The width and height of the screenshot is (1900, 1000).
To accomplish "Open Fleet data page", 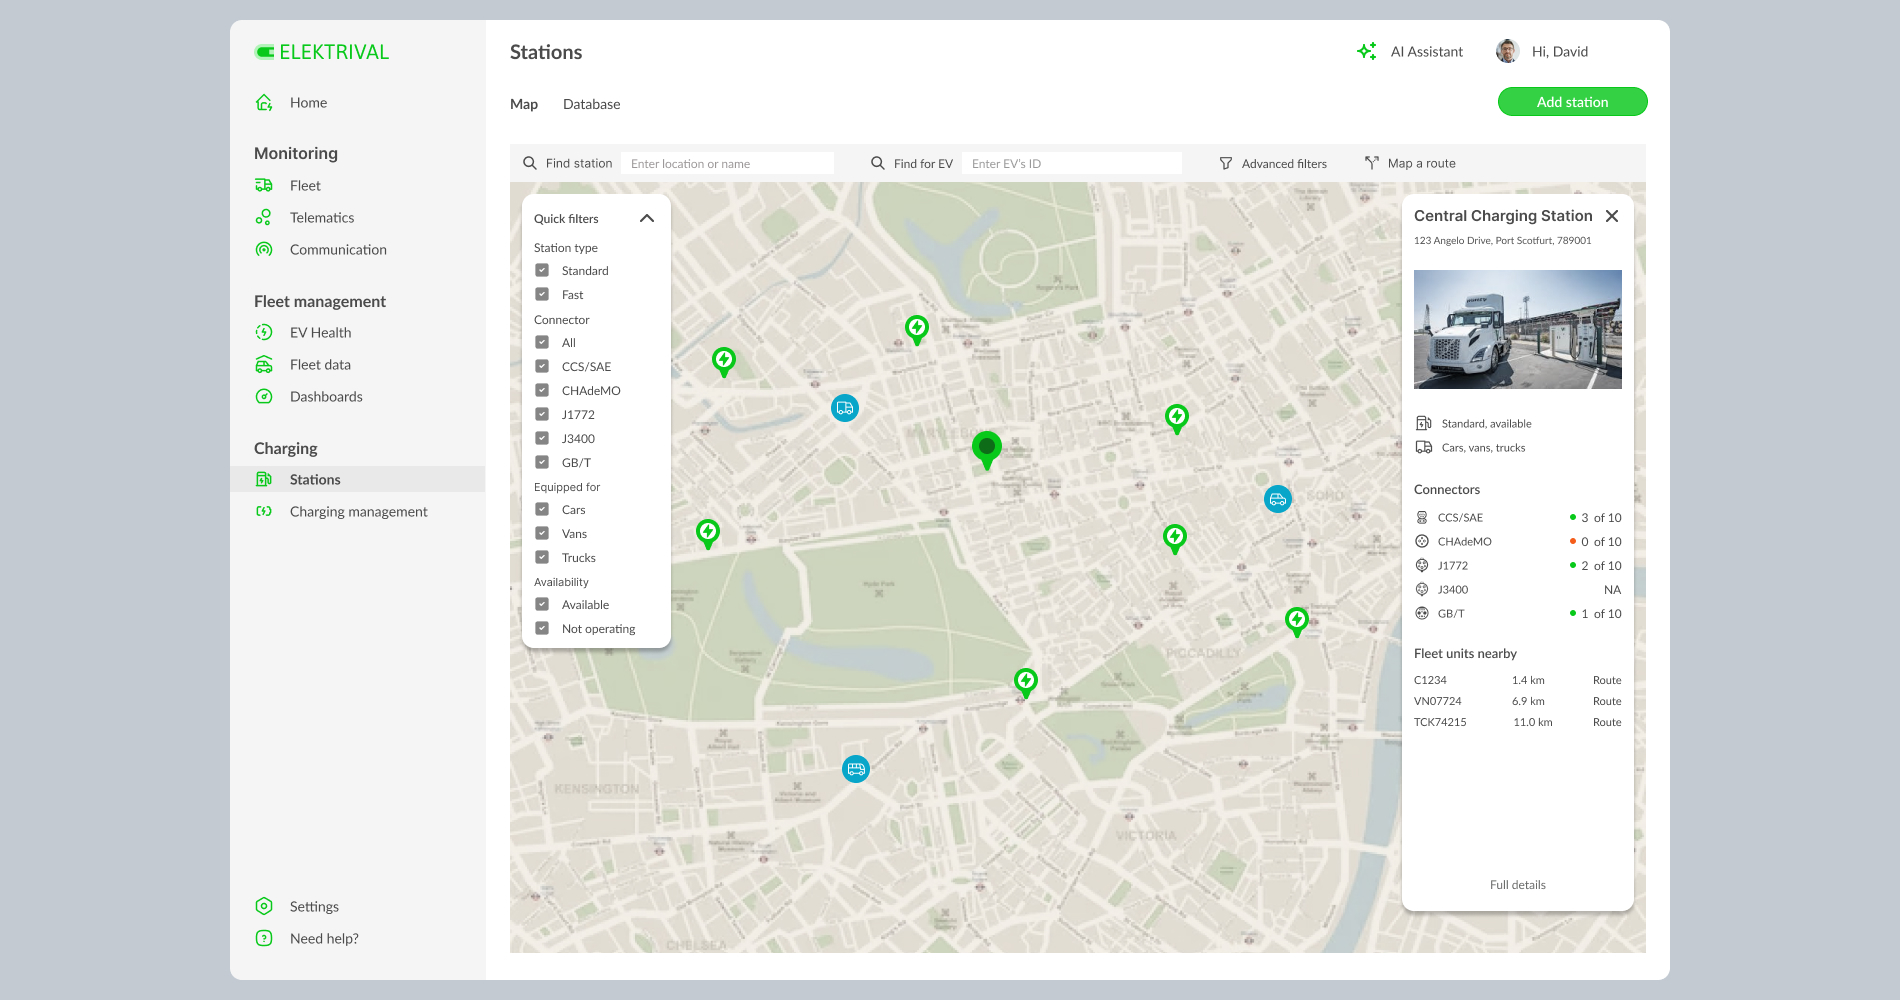I will point(320,364).
